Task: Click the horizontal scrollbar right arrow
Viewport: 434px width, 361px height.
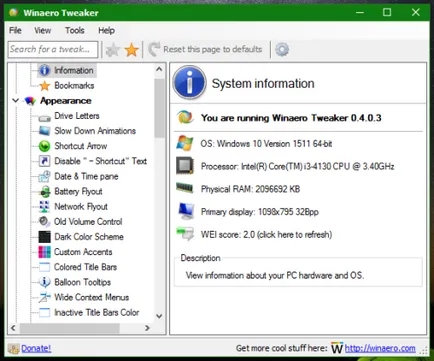Action: tap(147, 328)
